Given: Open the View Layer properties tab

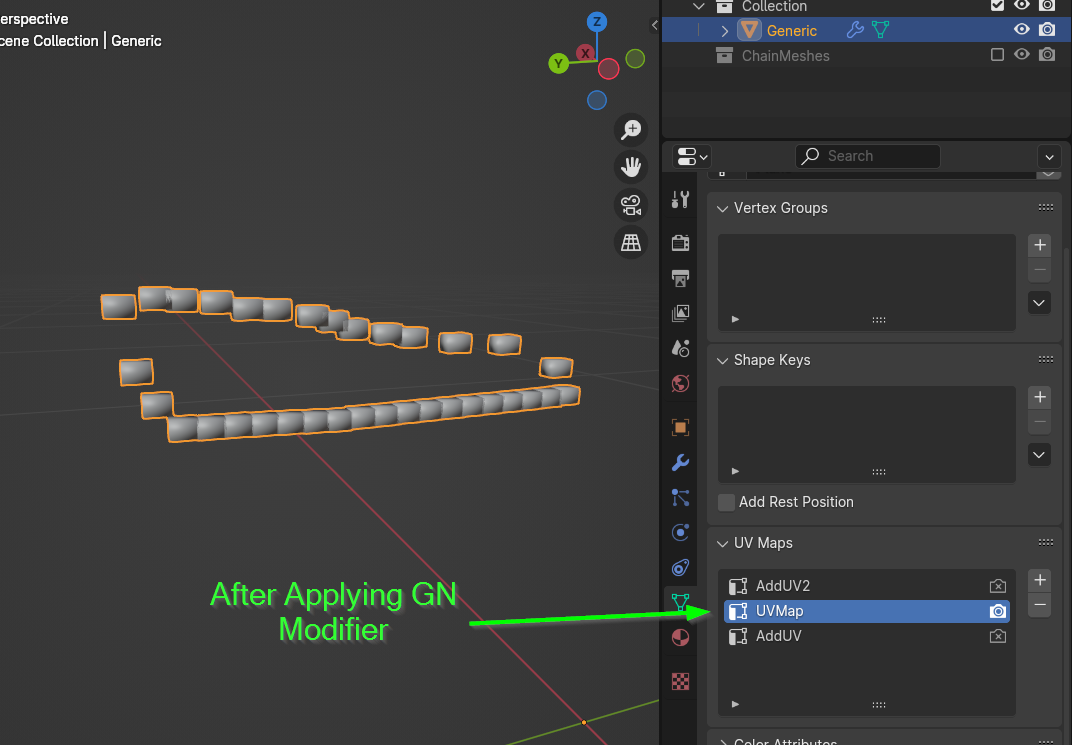Looking at the screenshot, I should [x=680, y=313].
